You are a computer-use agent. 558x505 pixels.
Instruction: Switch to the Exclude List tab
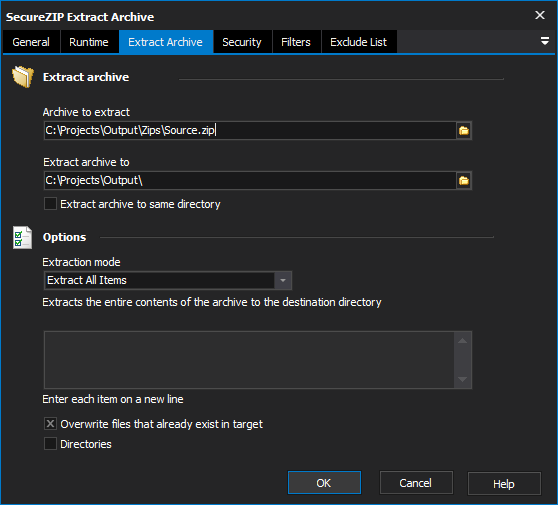tap(359, 42)
